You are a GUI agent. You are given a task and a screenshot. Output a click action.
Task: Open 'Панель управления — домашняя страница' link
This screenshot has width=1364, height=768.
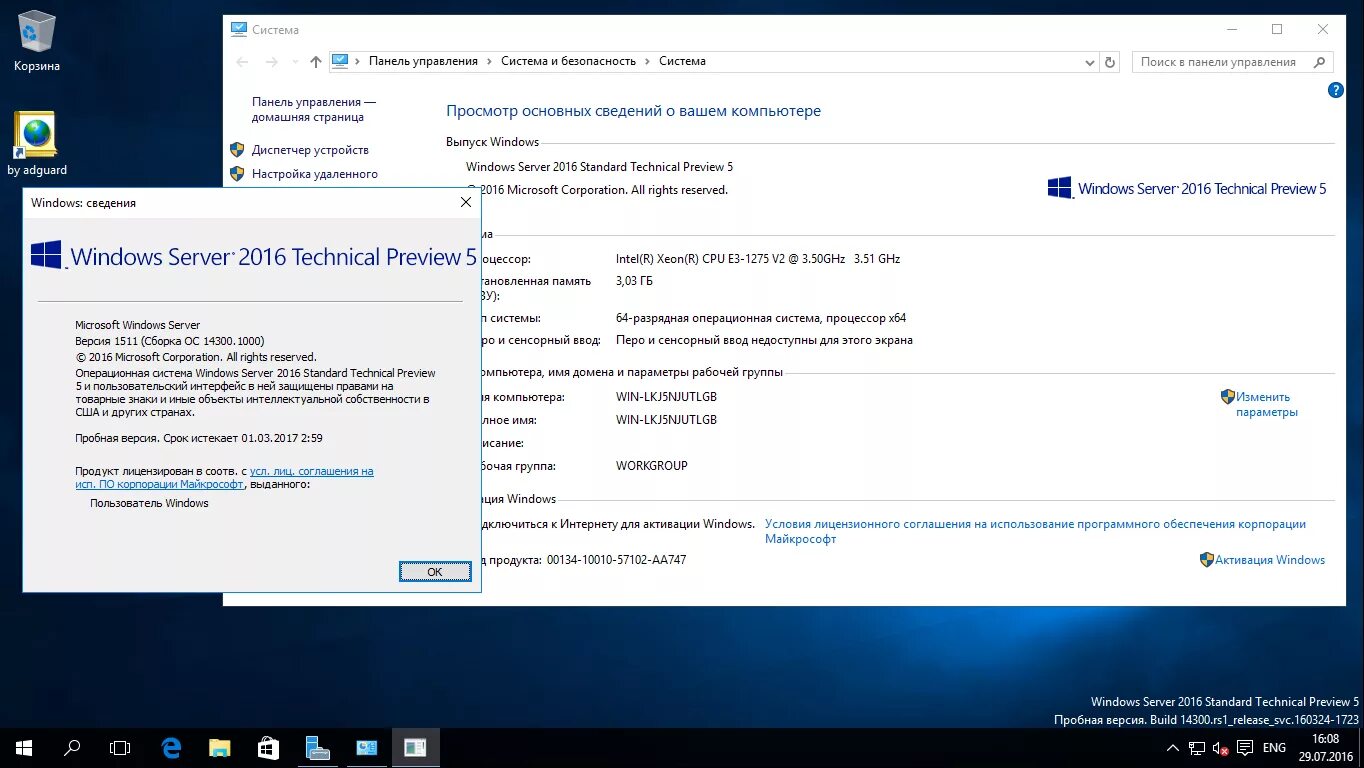[x=314, y=109]
